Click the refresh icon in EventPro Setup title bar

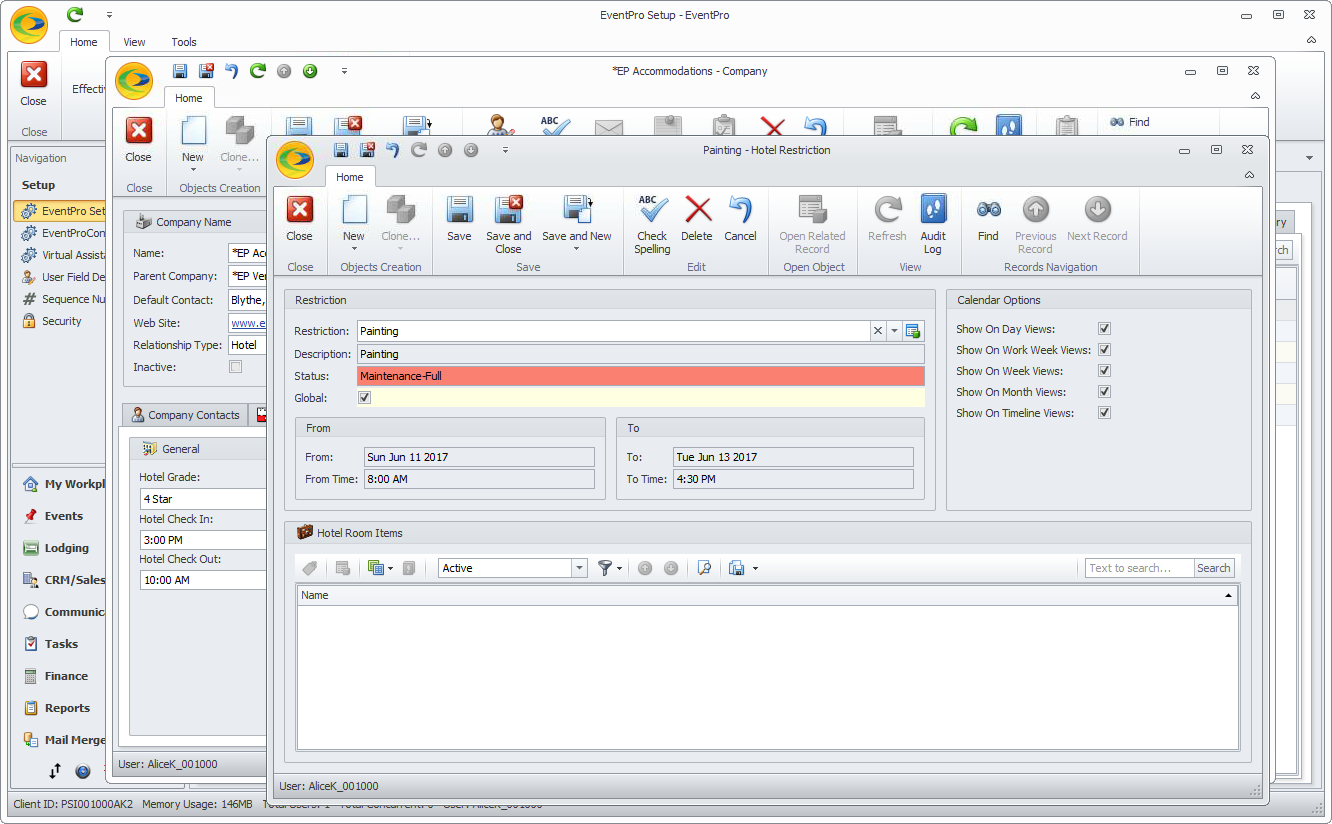[x=75, y=15]
